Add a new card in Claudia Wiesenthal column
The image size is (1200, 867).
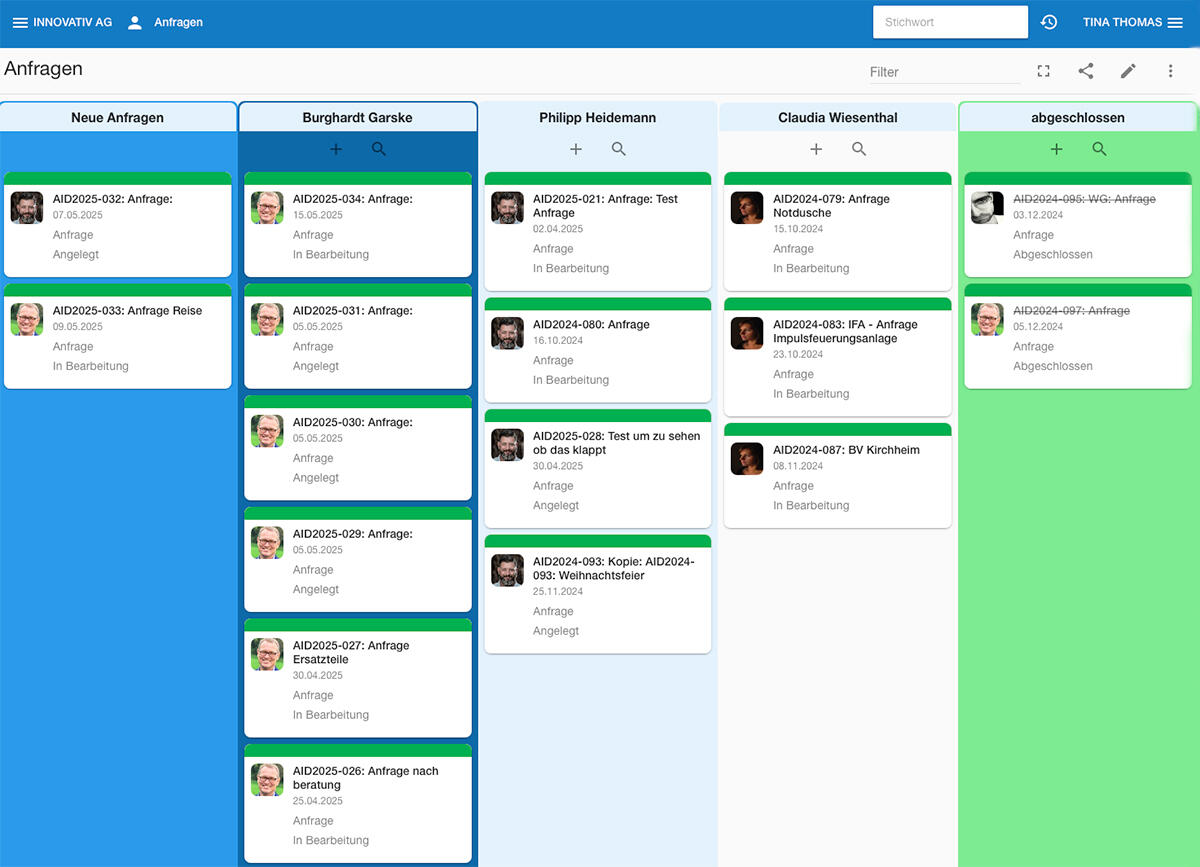coord(816,148)
